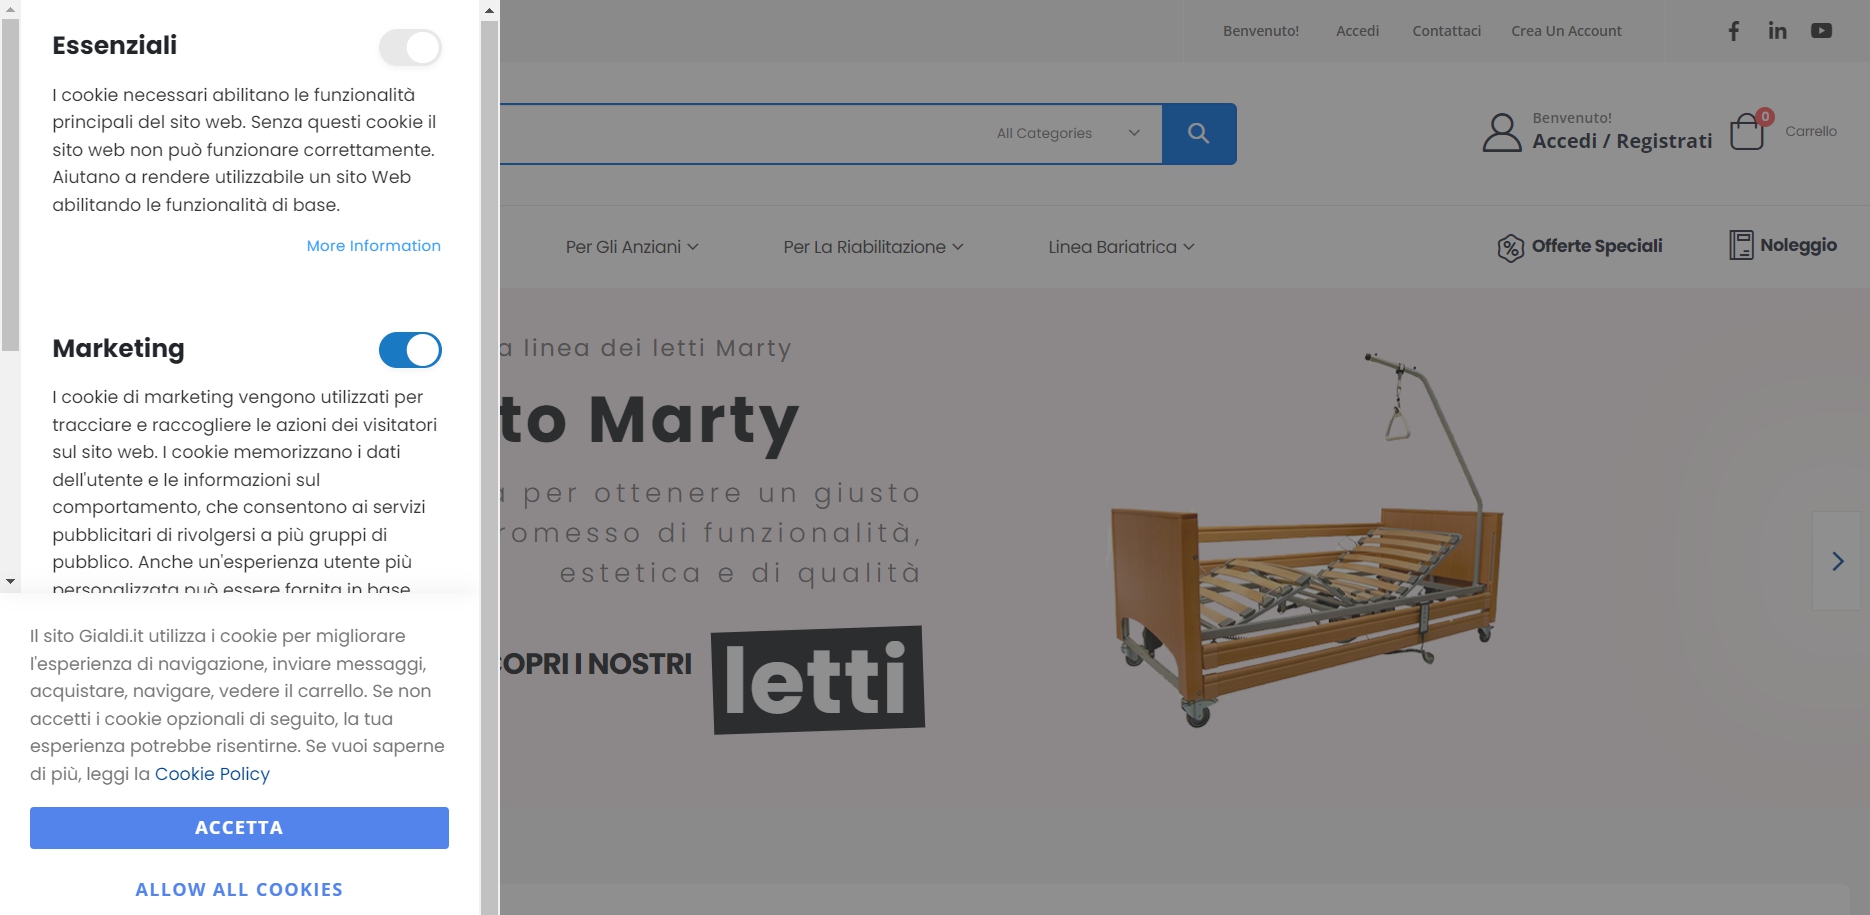
Task: Click the magnifying glass search button
Action: coord(1199,133)
